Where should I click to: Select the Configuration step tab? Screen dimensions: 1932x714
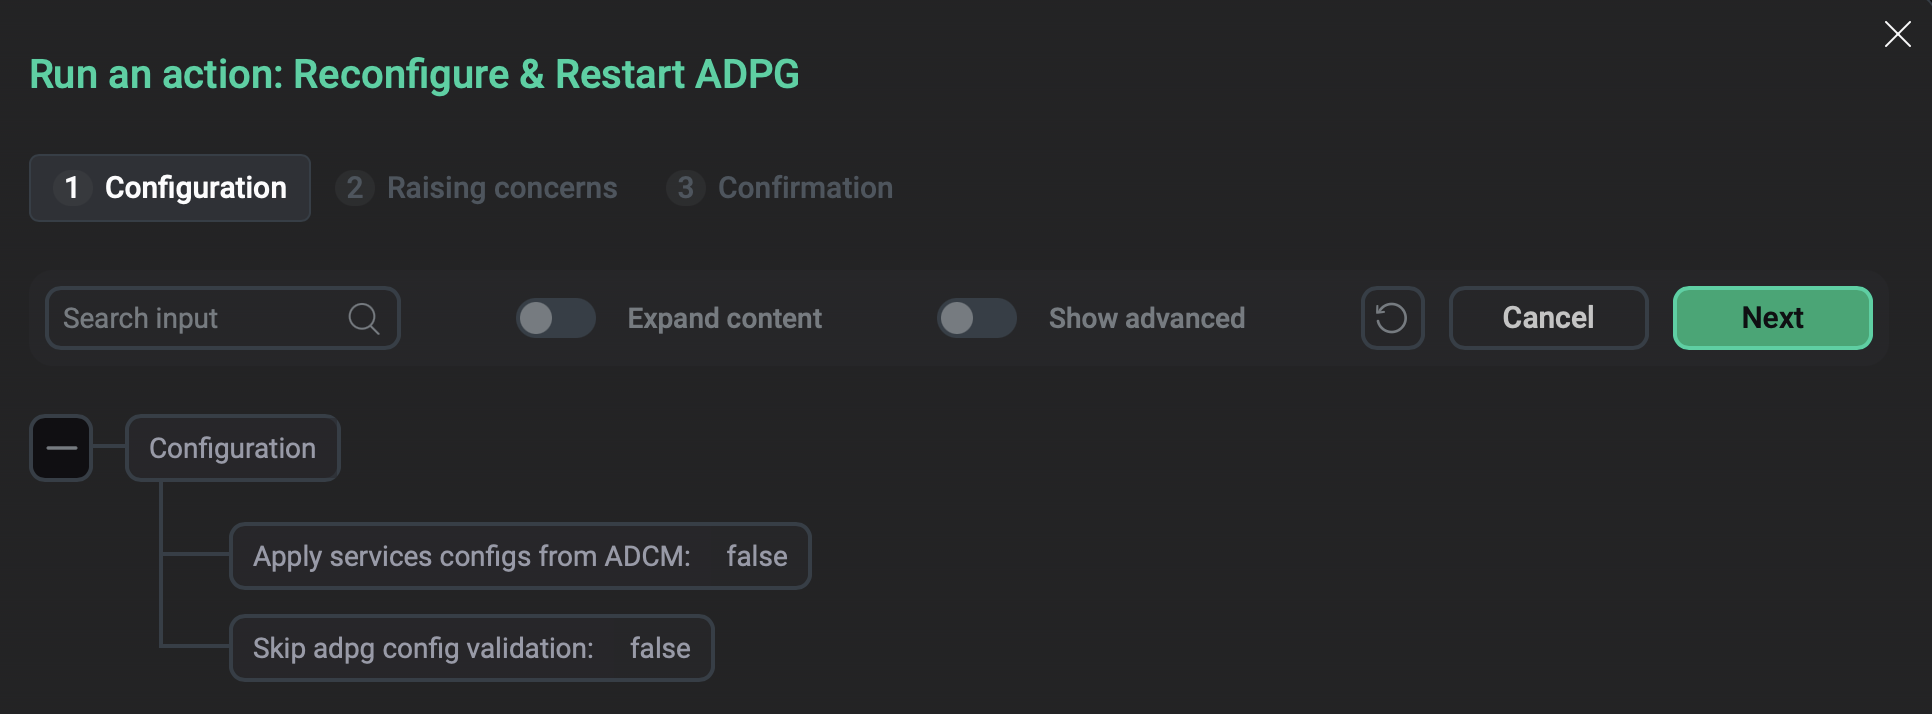point(169,188)
